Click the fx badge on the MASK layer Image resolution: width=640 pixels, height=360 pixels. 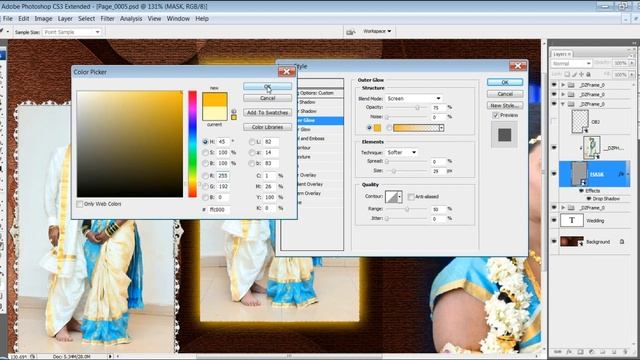(622, 174)
